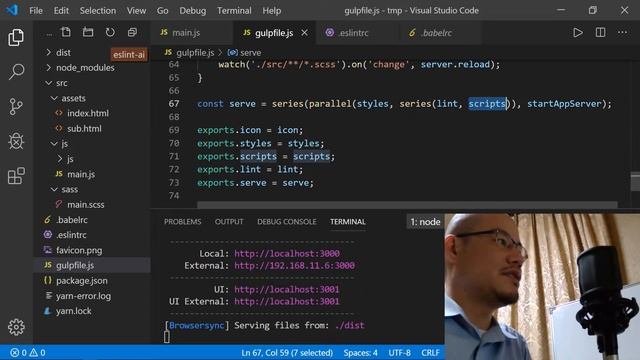Image resolution: width=640 pixels, height=360 pixels.
Task: Open the editor More Actions menu
Action: [x=622, y=33]
